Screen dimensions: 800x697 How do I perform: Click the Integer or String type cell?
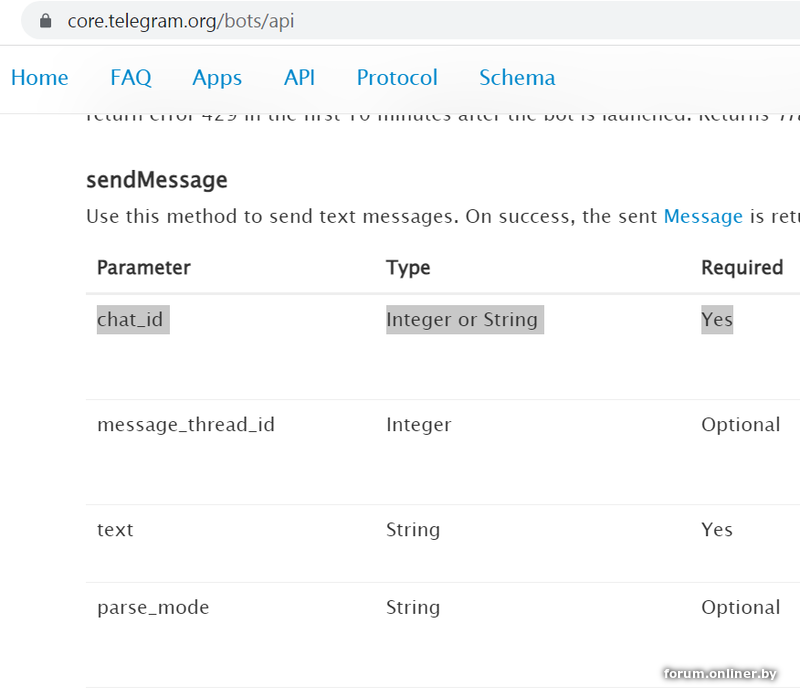pos(464,320)
